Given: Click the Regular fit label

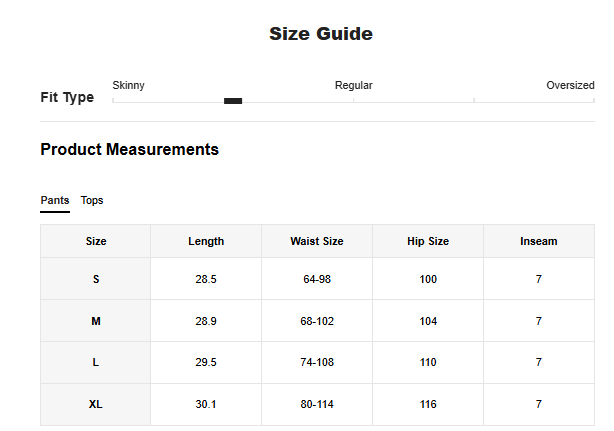Looking at the screenshot, I should point(353,86).
